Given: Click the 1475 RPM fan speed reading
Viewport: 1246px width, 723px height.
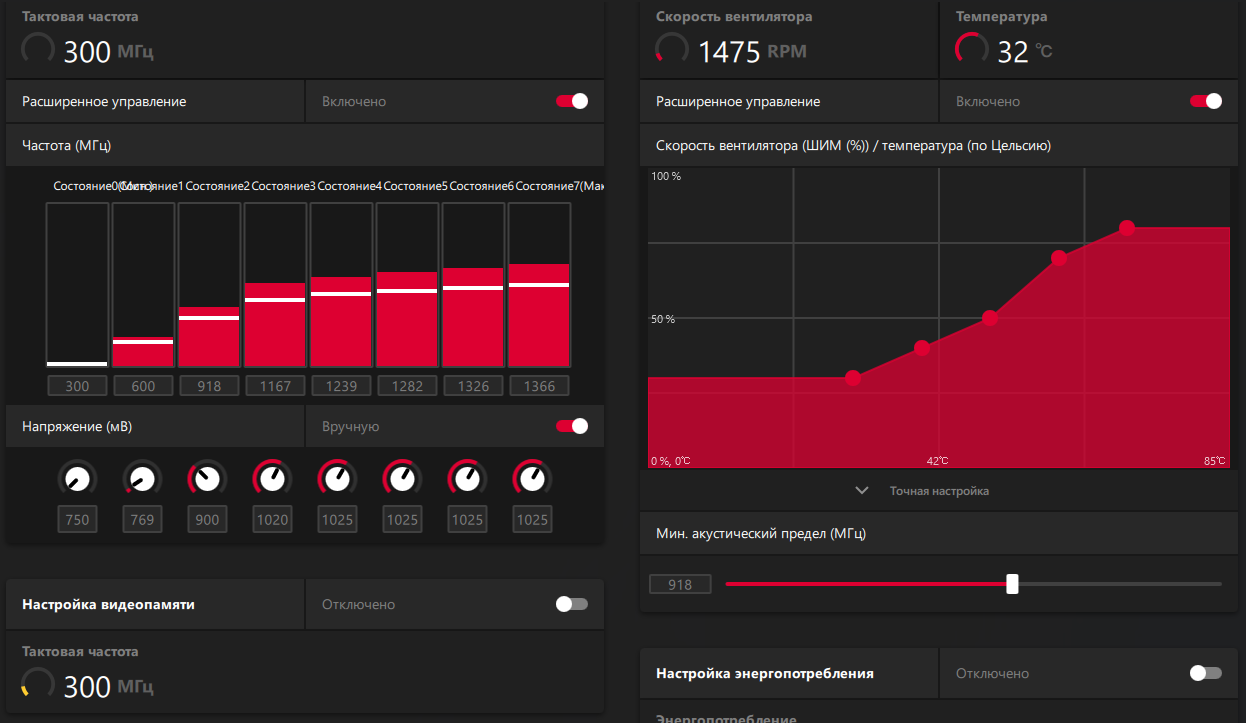Looking at the screenshot, I should (752, 52).
